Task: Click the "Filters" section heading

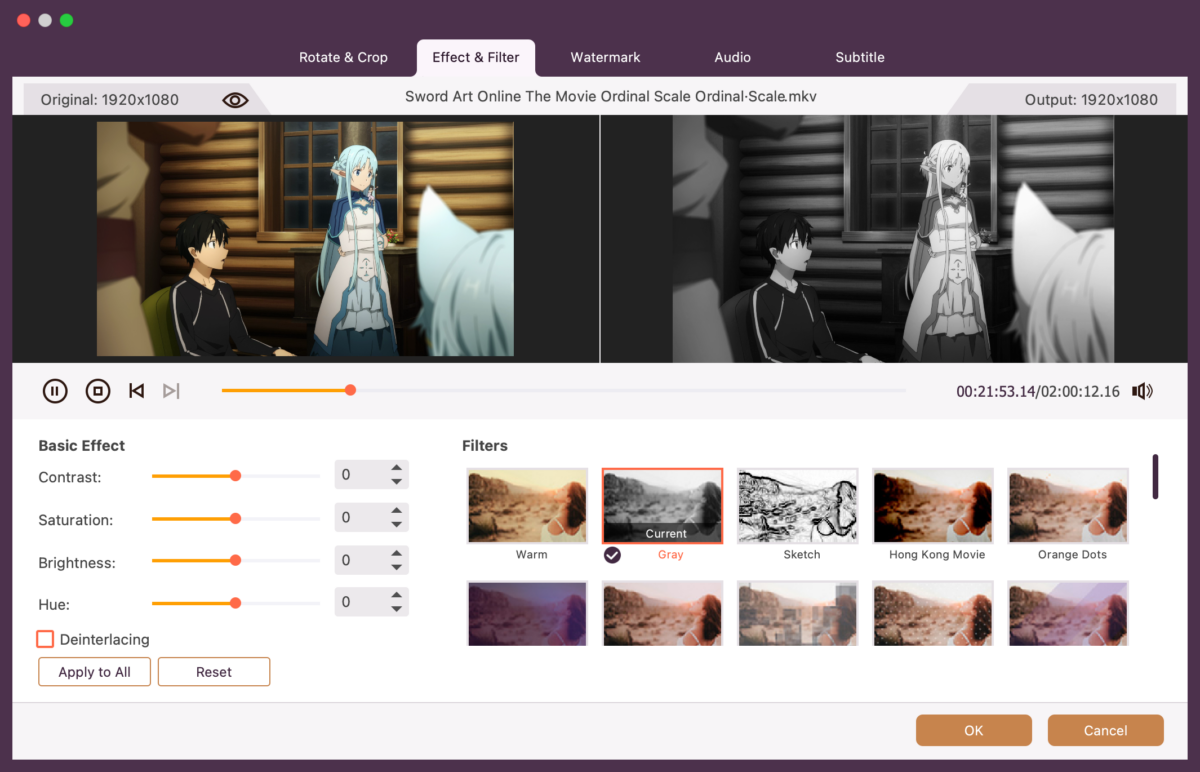Action: [x=485, y=446]
